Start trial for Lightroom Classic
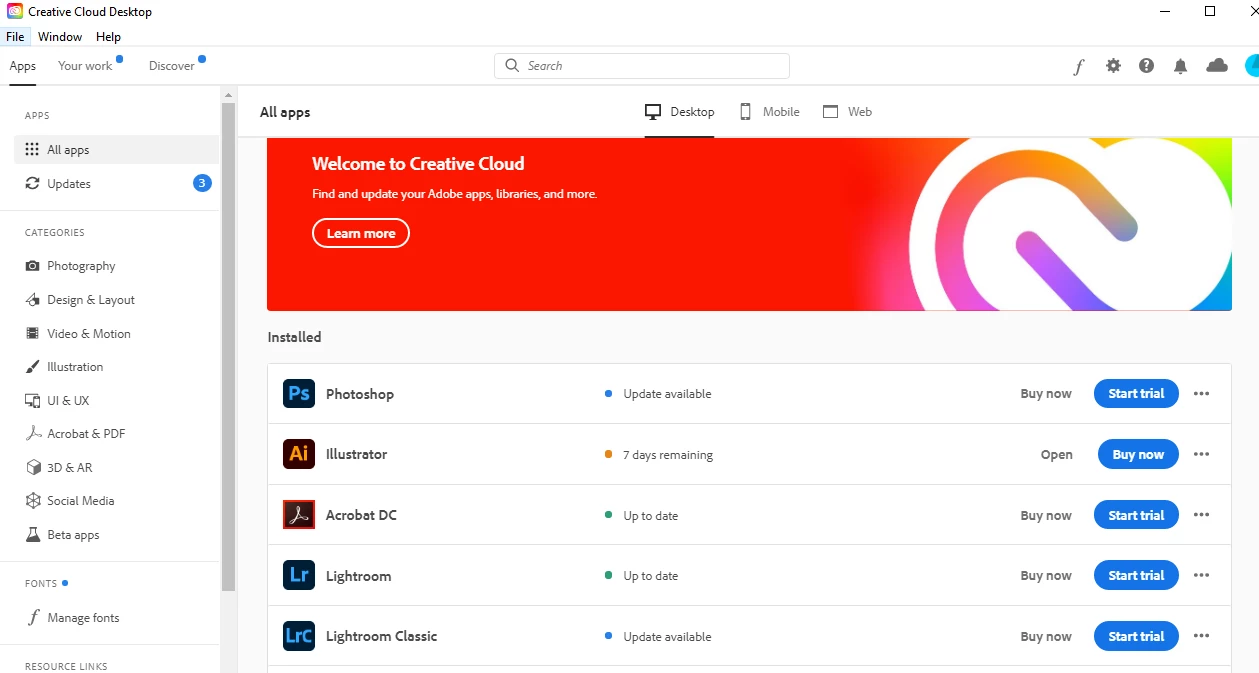 (x=1136, y=636)
